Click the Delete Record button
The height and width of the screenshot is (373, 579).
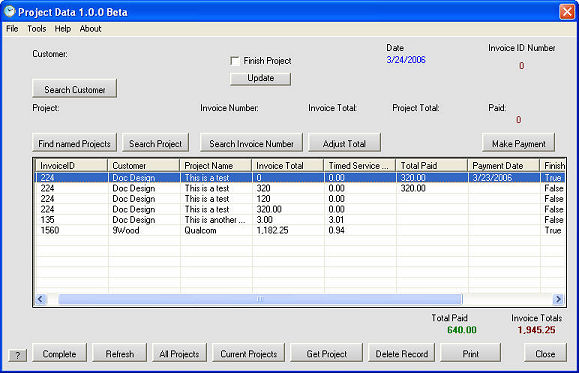point(401,353)
